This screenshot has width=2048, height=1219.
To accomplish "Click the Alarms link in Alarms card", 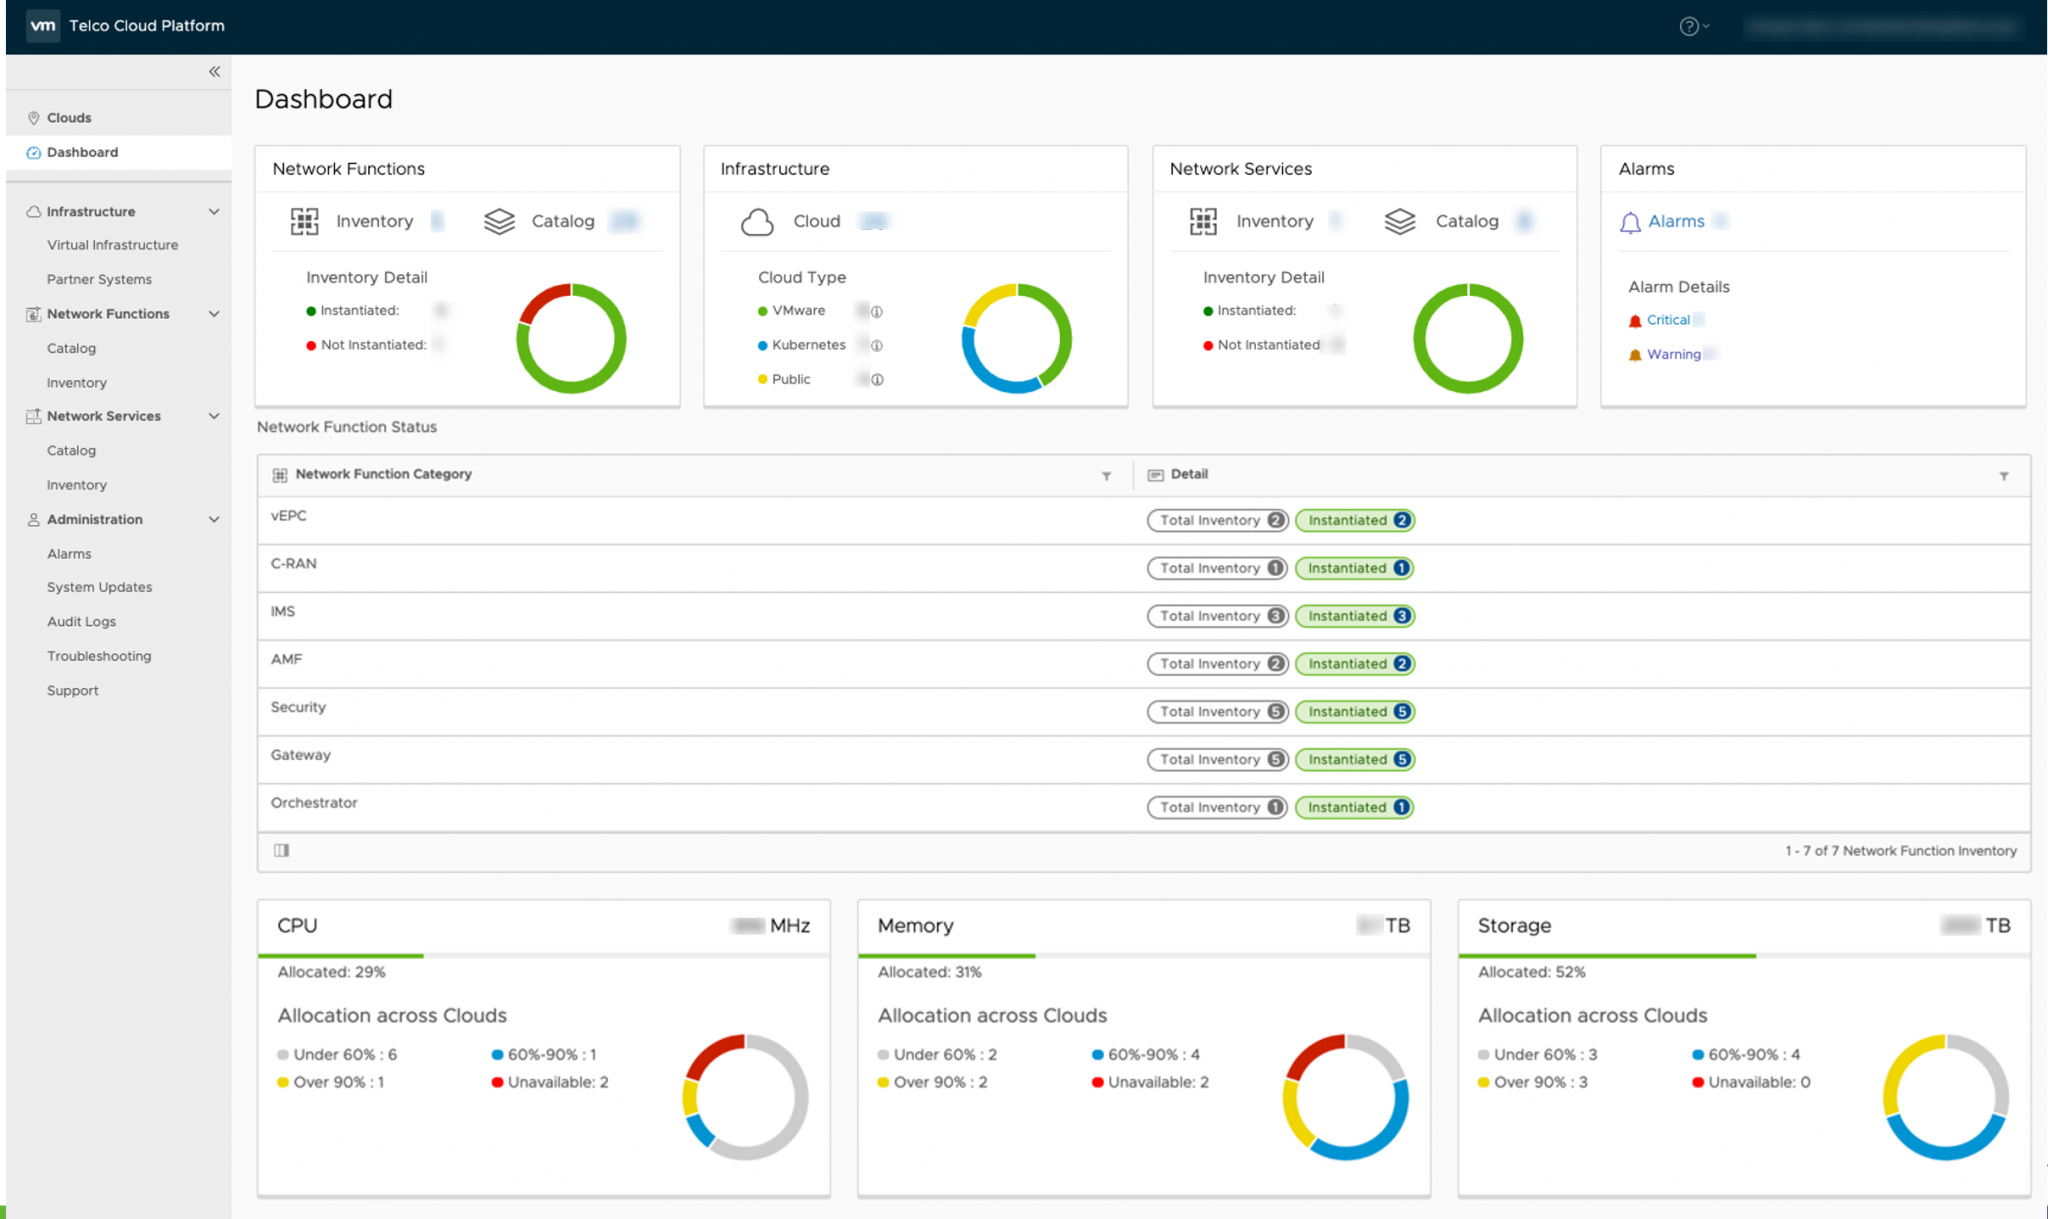I will [x=1676, y=221].
